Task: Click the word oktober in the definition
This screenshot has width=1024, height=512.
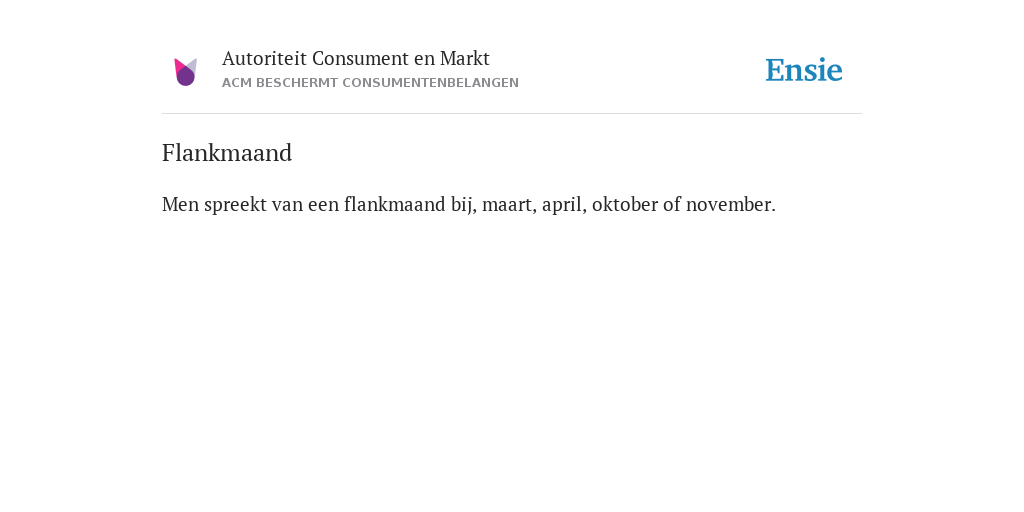Action: pos(625,204)
